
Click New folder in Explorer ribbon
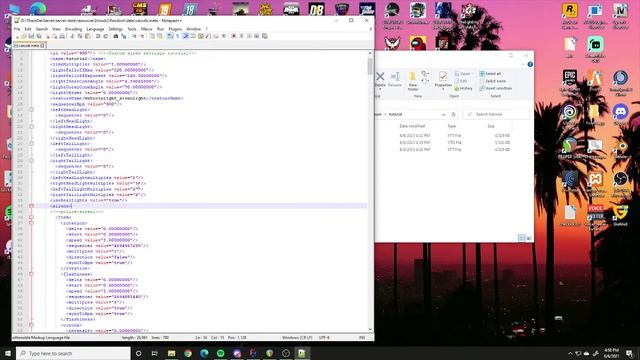[413, 81]
